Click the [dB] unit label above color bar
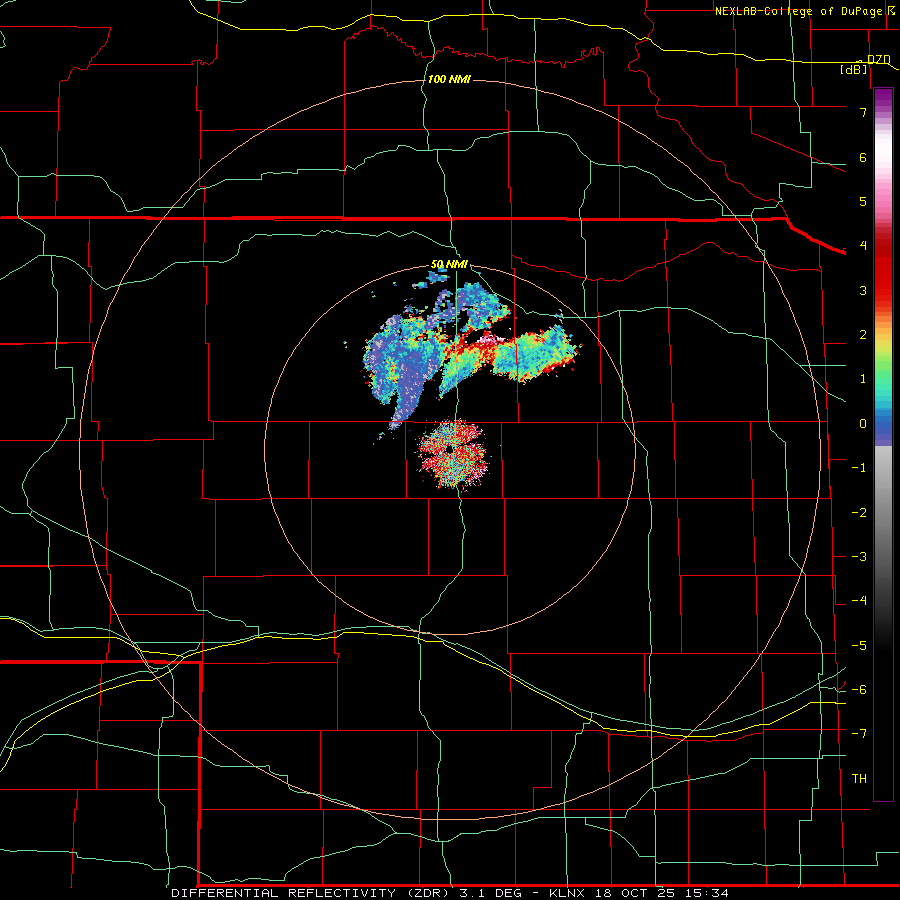 [x=854, y=69]
